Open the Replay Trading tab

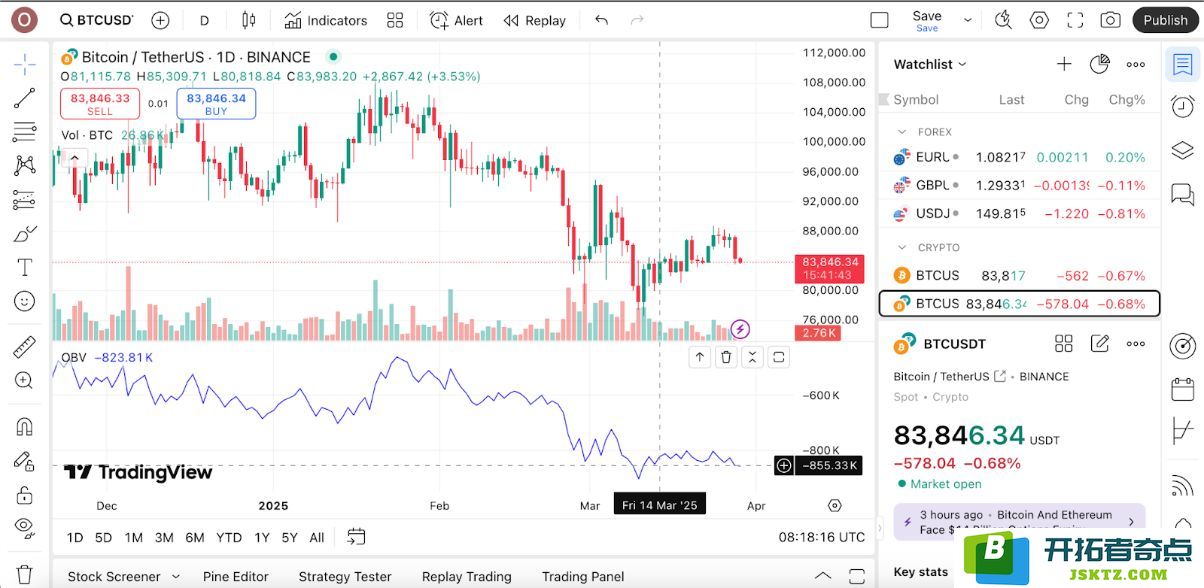coord(467,576)
